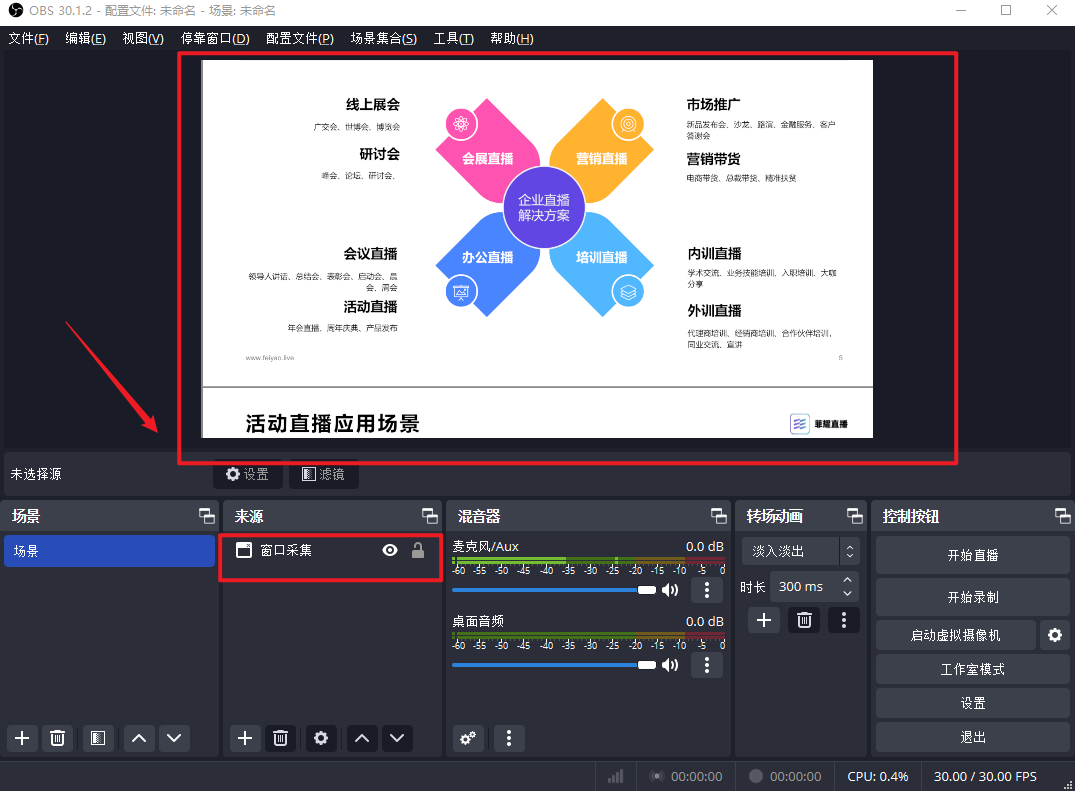Select the 场景 item in scenes list

(109, 551)
